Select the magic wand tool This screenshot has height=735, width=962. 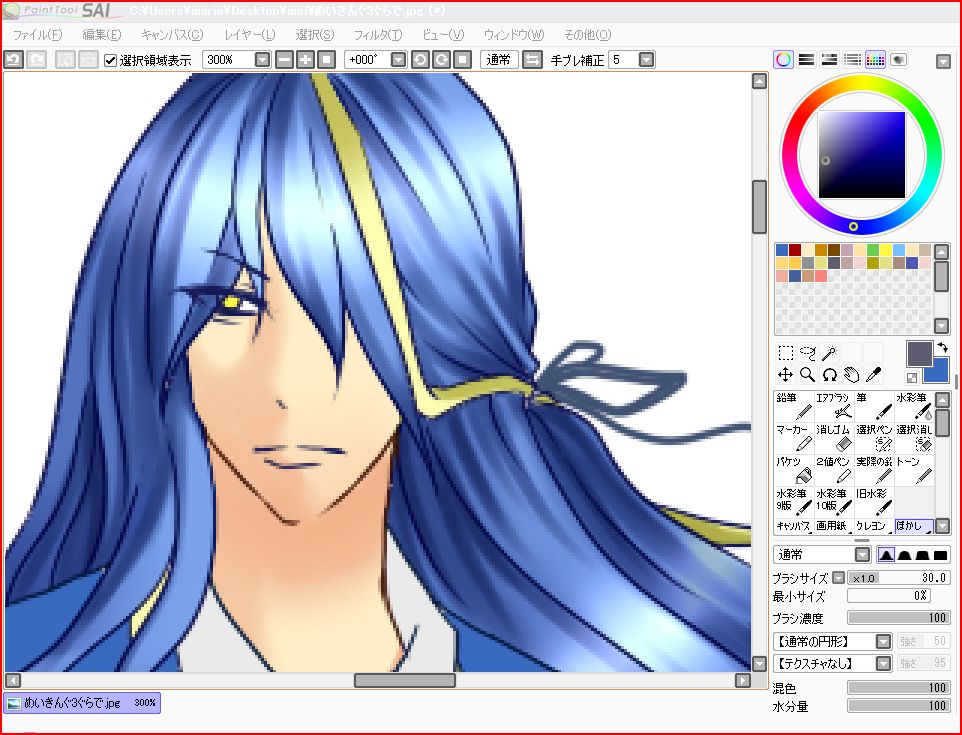coord(829,353)
